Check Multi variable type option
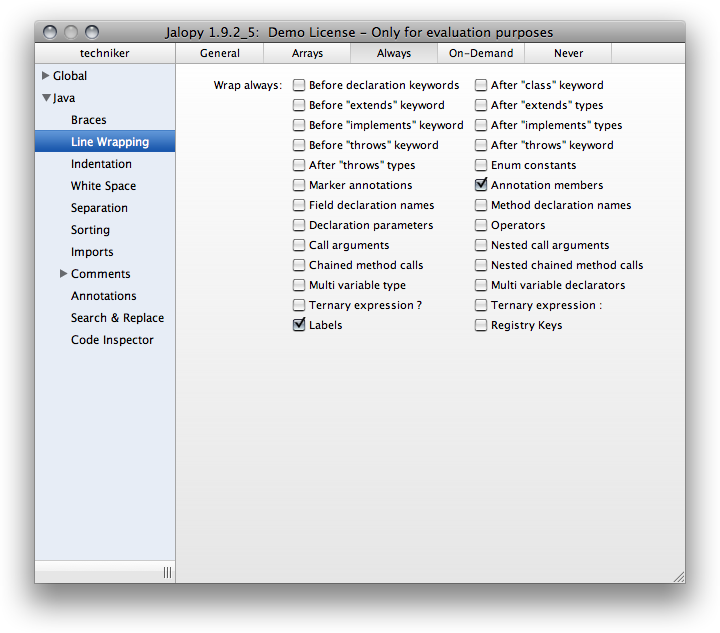This screenshot has width=720, height=633. coord(299,285)
